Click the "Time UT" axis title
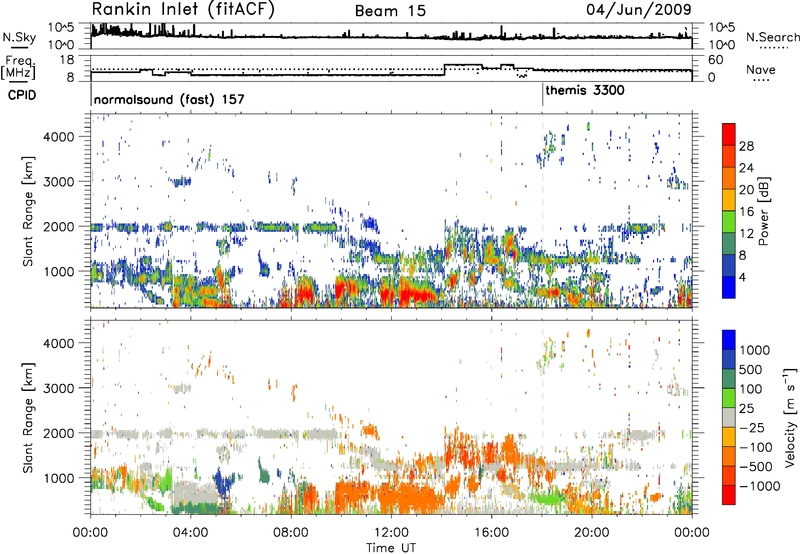800x554 pixels. click(391, 548)
